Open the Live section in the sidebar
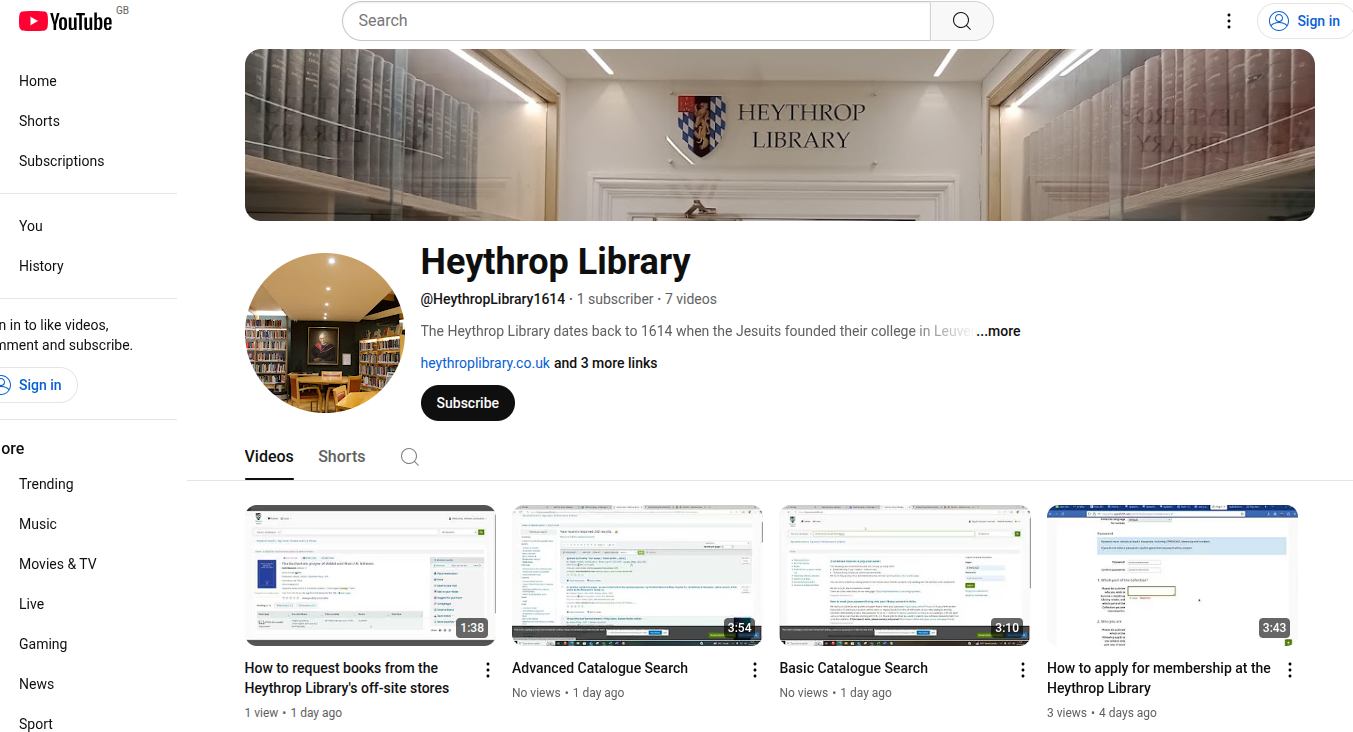This screenshot has width=1353, height=732. coord(31,603)
